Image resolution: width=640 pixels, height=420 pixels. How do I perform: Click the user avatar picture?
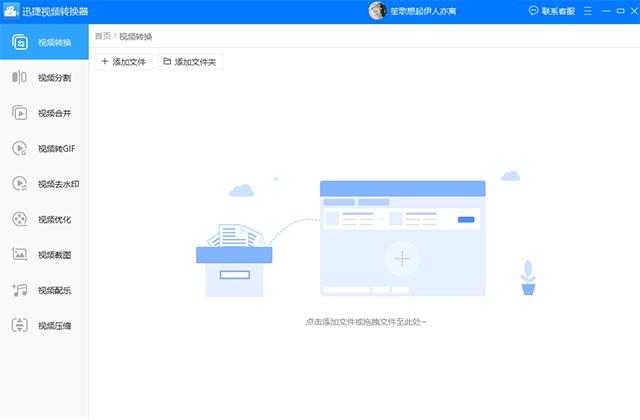pos(377,11)
